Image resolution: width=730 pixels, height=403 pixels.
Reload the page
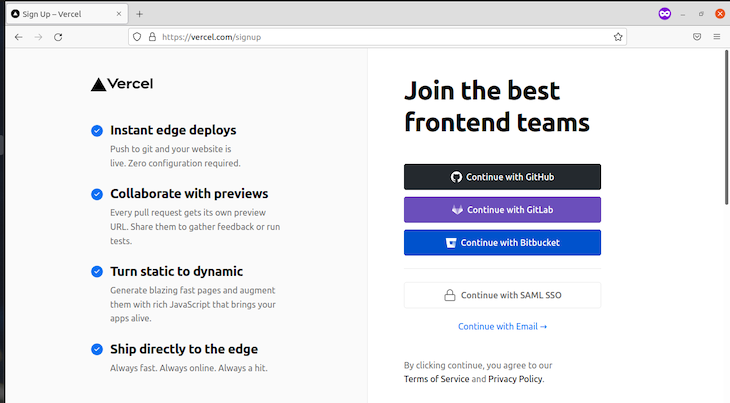point(58,37)
